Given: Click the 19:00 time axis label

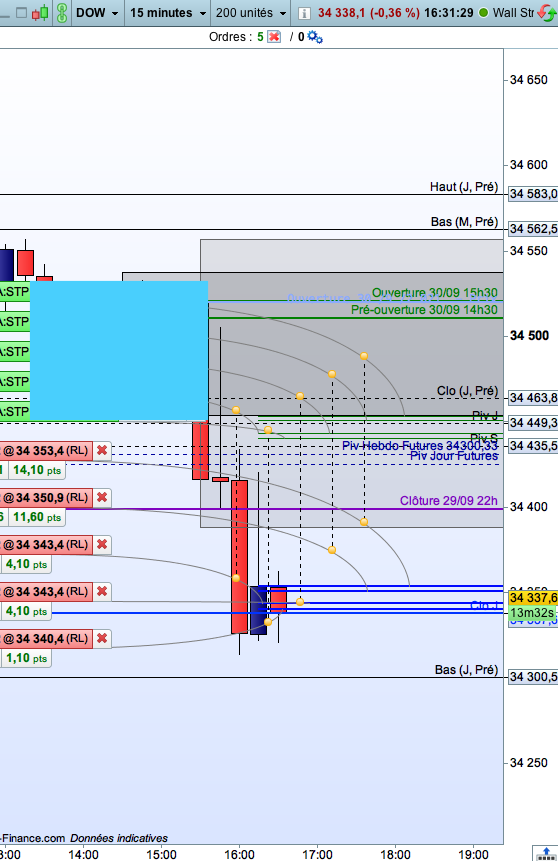Looking at the screenshot, I should click(473, 854).
